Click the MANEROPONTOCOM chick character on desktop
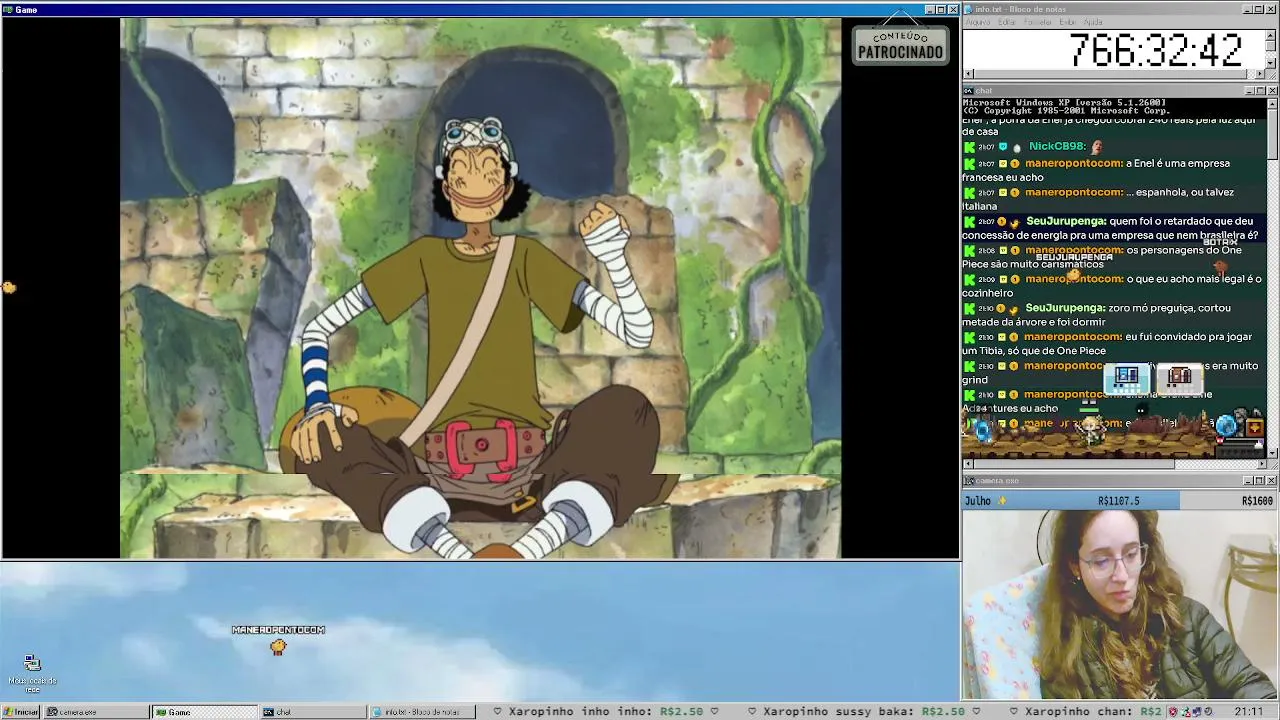This screenshot has height=720, width=1280. (278, 647)
